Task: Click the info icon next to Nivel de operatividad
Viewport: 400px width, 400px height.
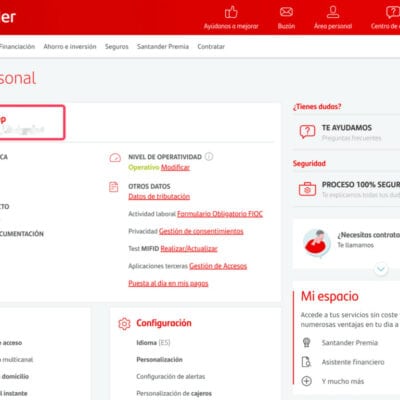Action: [x=209, y=156]
